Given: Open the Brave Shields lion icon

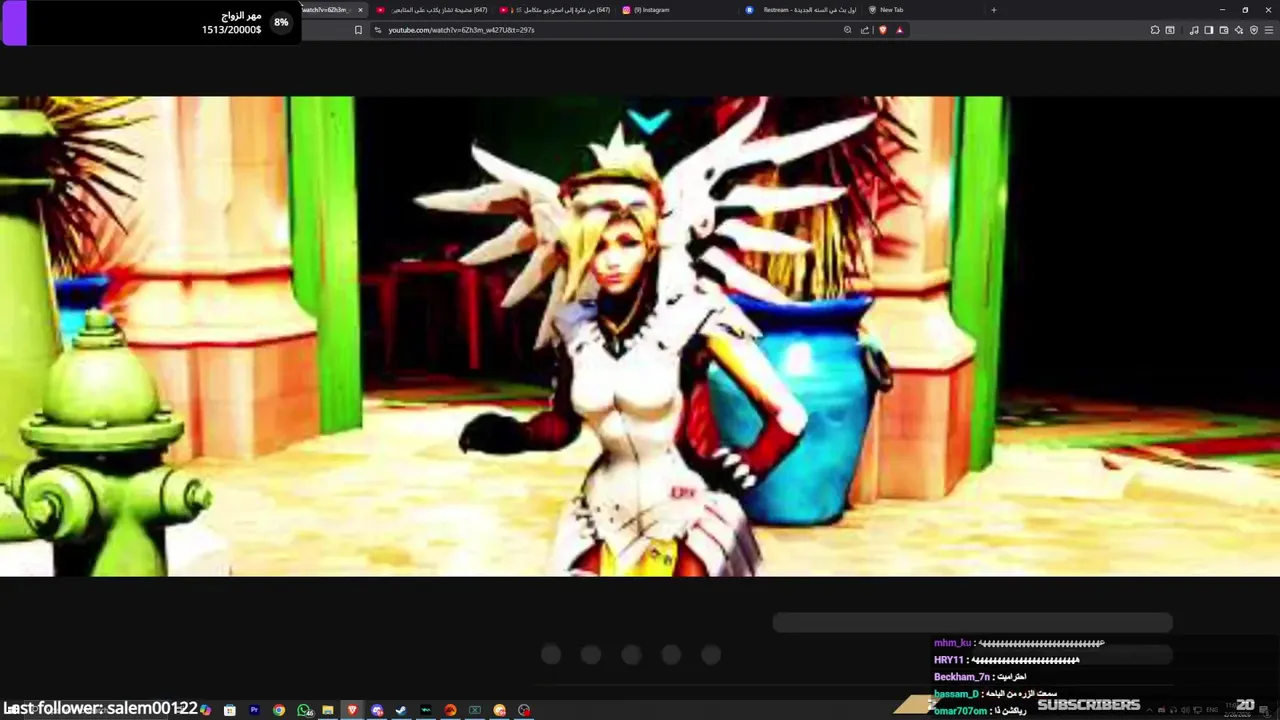Looking at the screenshot, I should pyautogui.click(x=883, y=30).
